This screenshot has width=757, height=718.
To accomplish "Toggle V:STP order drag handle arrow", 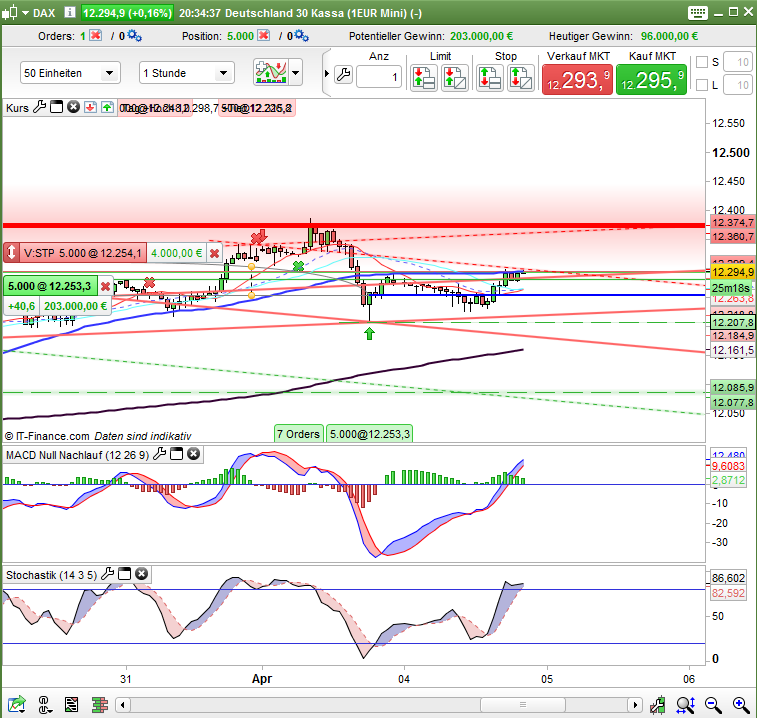I will (12, 253).
